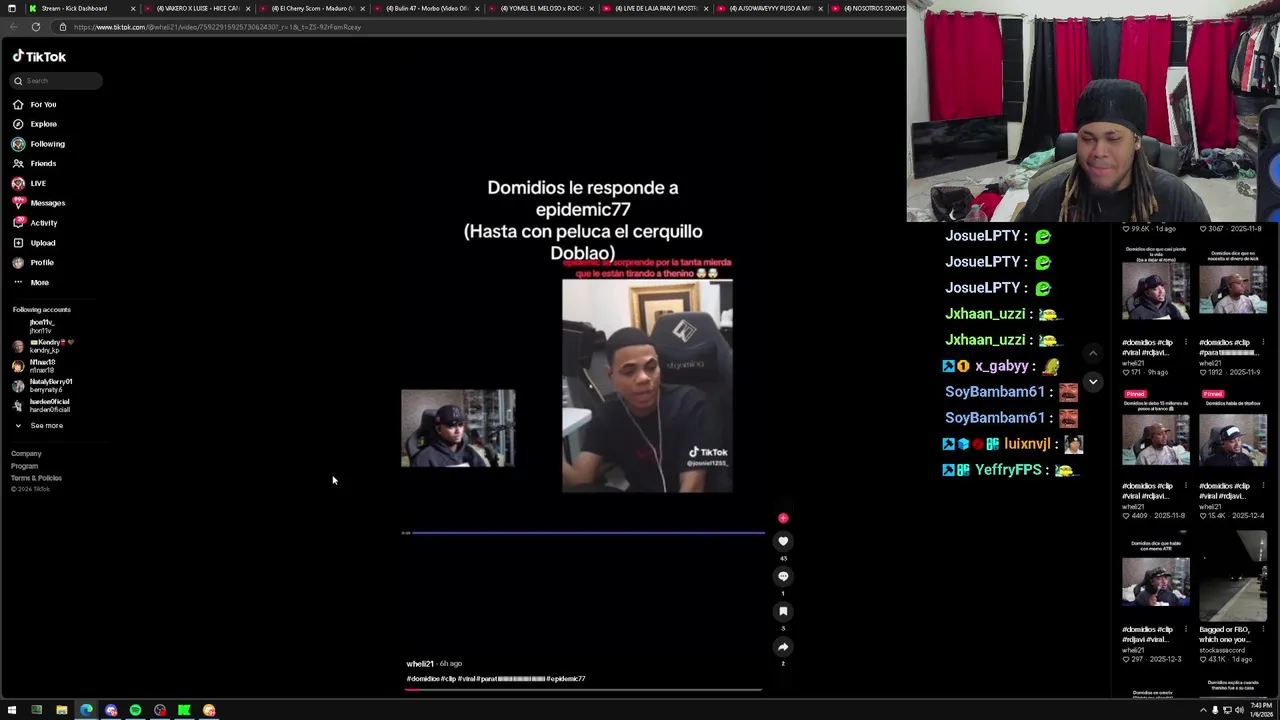Open the #epidemic77 hashtag in the caption
This screenshot has height=720, width=1280.
(566, 679)
